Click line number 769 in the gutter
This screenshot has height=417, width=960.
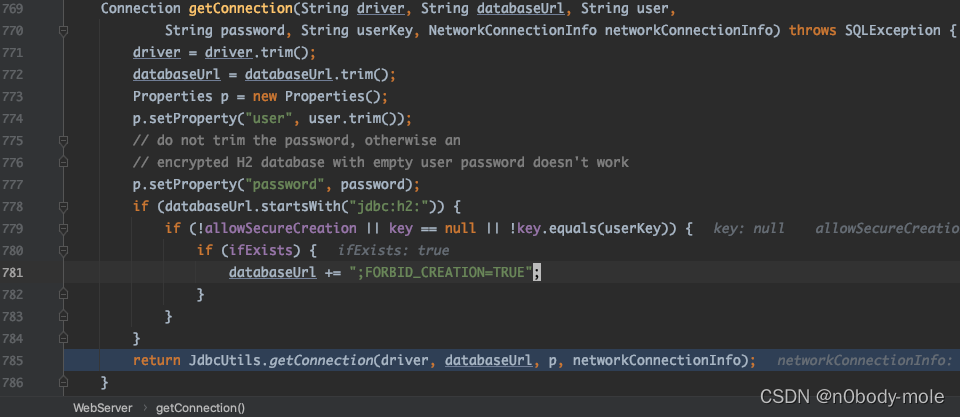(x=12, y=9)
